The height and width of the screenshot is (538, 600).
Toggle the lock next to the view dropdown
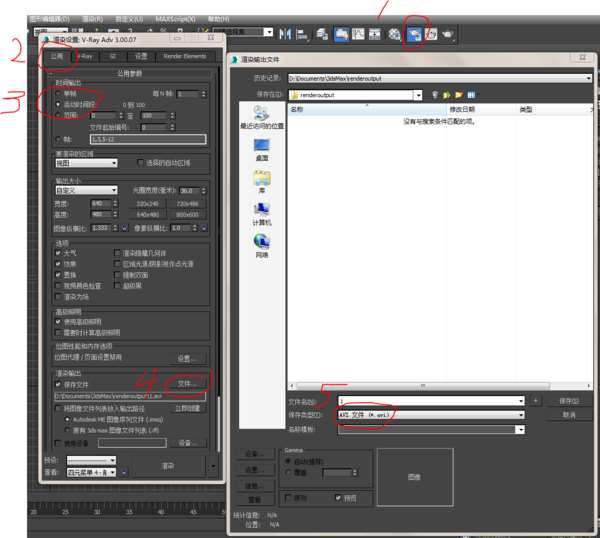click(x=124, y=473)
